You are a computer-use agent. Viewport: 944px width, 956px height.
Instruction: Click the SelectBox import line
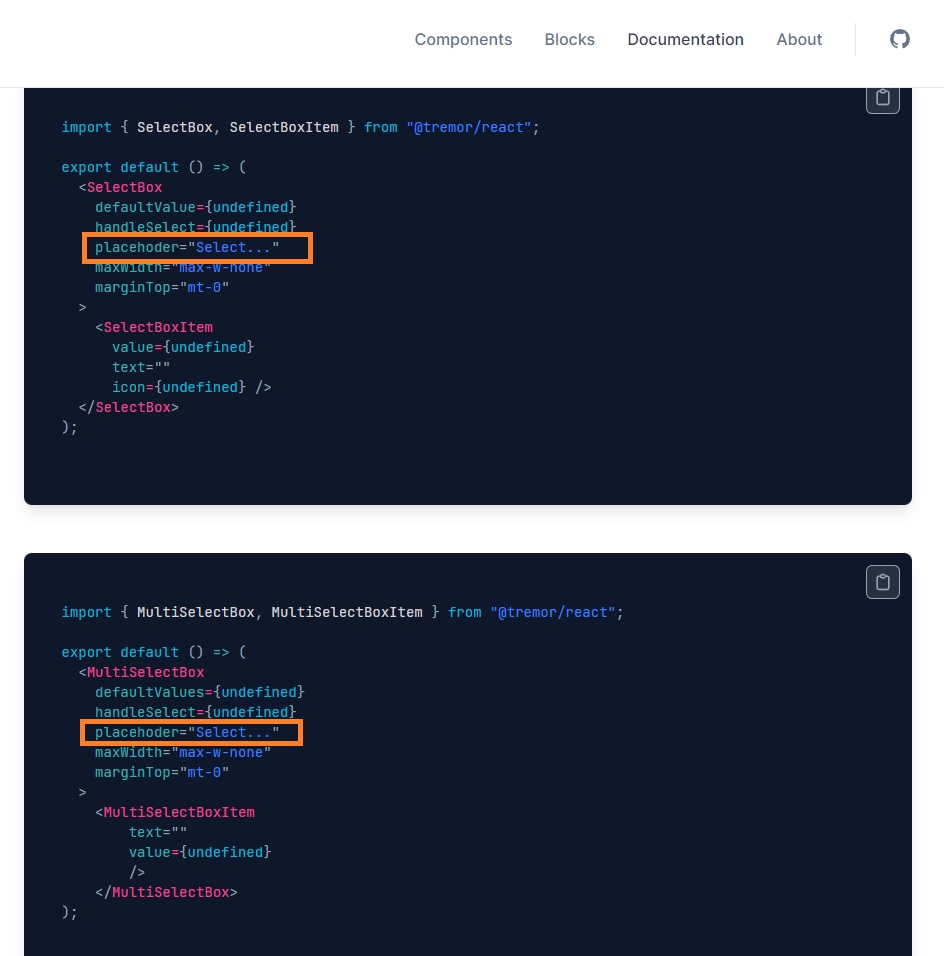[x=300, y=127]
